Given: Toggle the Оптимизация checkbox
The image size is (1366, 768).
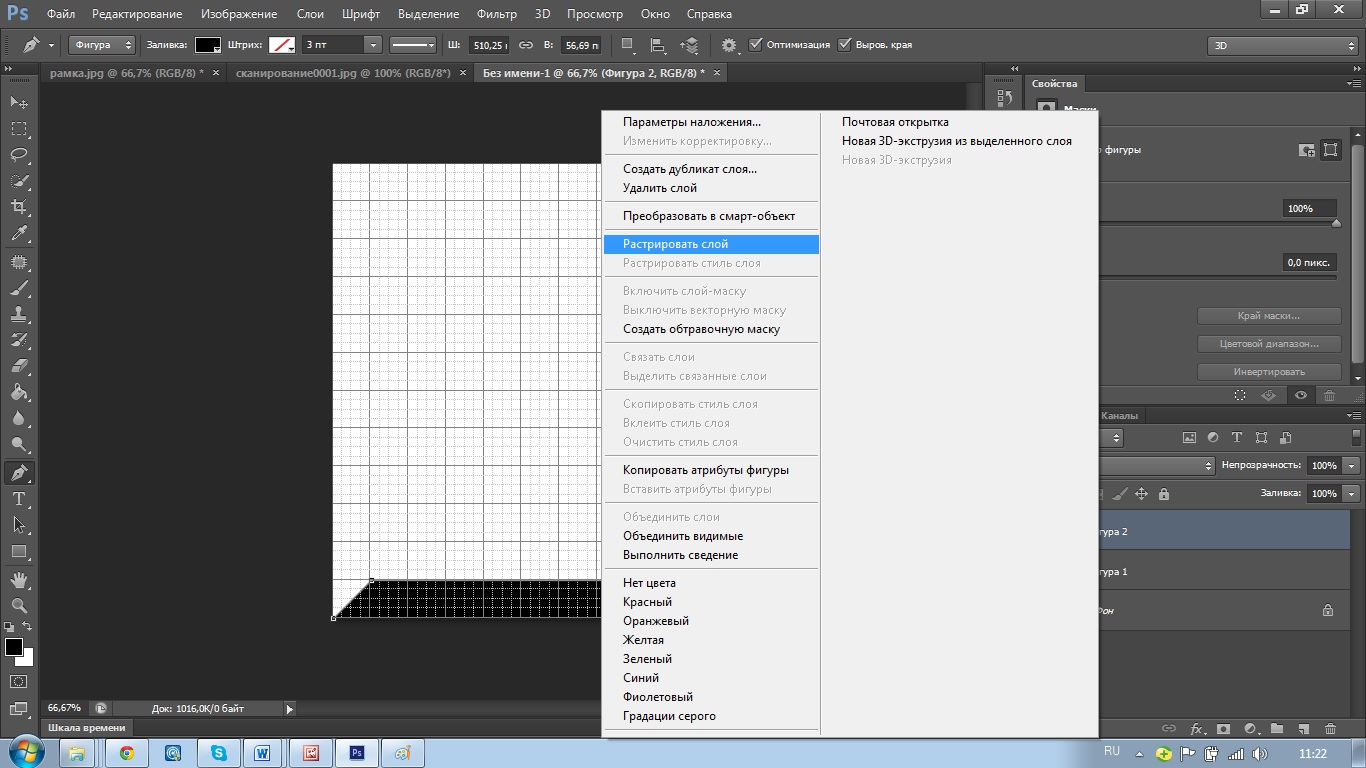Looking at the screenshot, I should point(756,45).
